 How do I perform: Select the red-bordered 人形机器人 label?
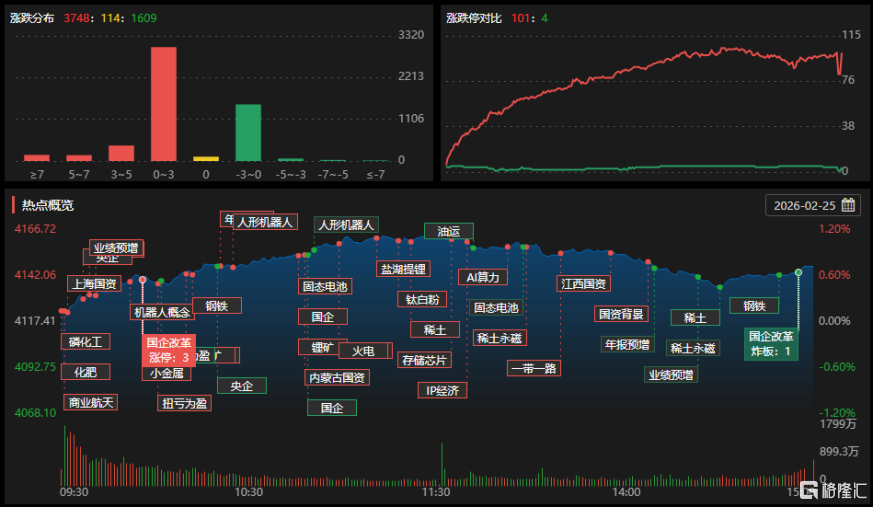tap(265, 222)
